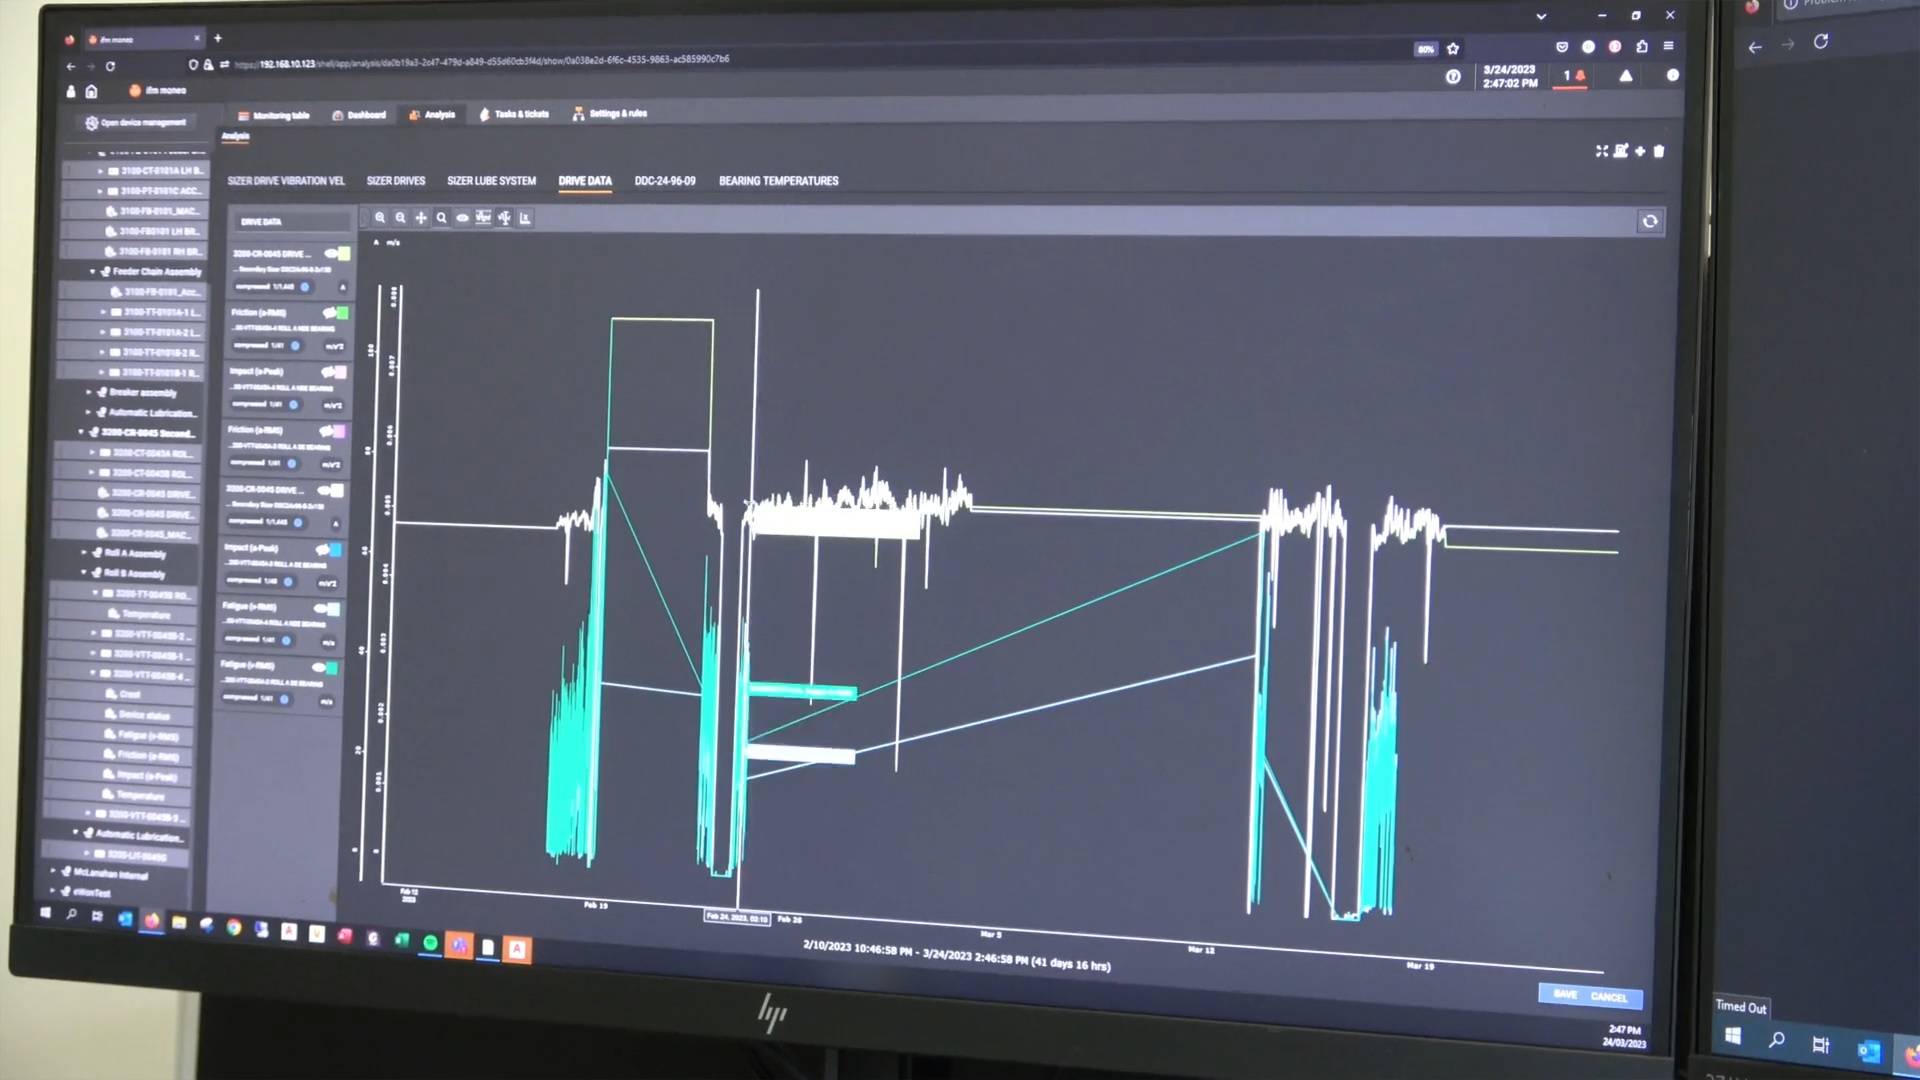Toggle visibility of first 3200-CR-0045 DRIVE series
1920x1080 pixels.
[330, 253]
